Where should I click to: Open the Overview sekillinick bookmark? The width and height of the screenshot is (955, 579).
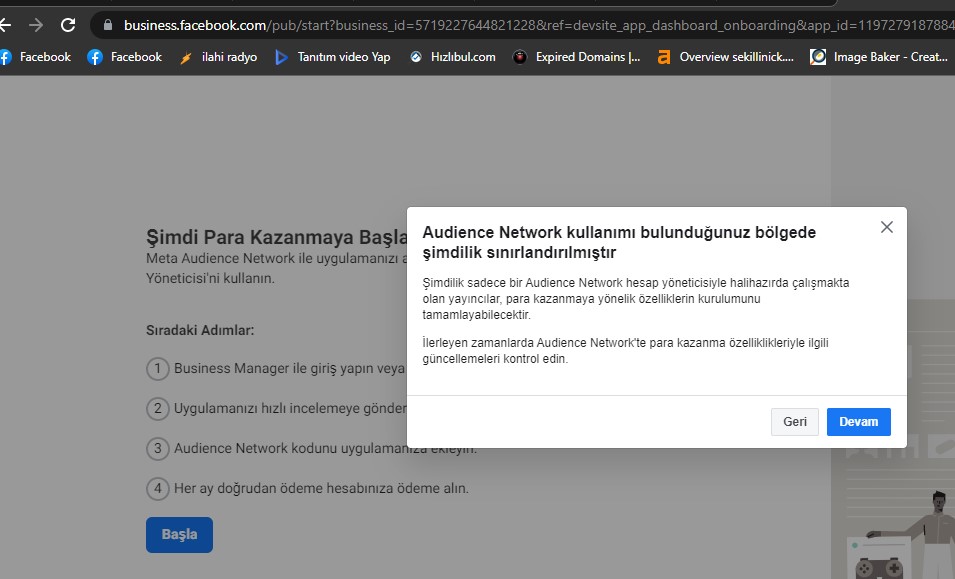pos(725,57)
